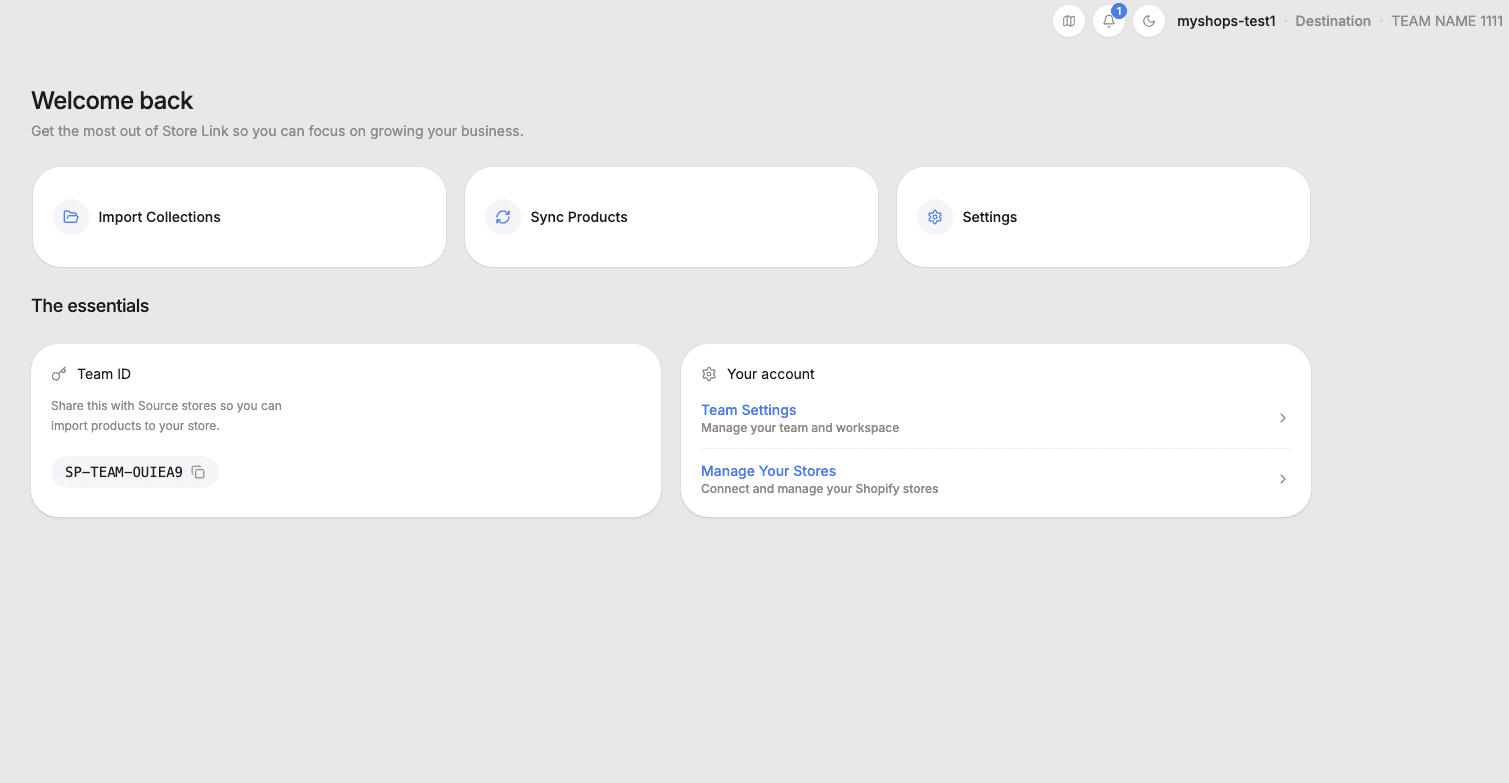
Task: Open the Team Settings link
Action: (x=749, y=410)
